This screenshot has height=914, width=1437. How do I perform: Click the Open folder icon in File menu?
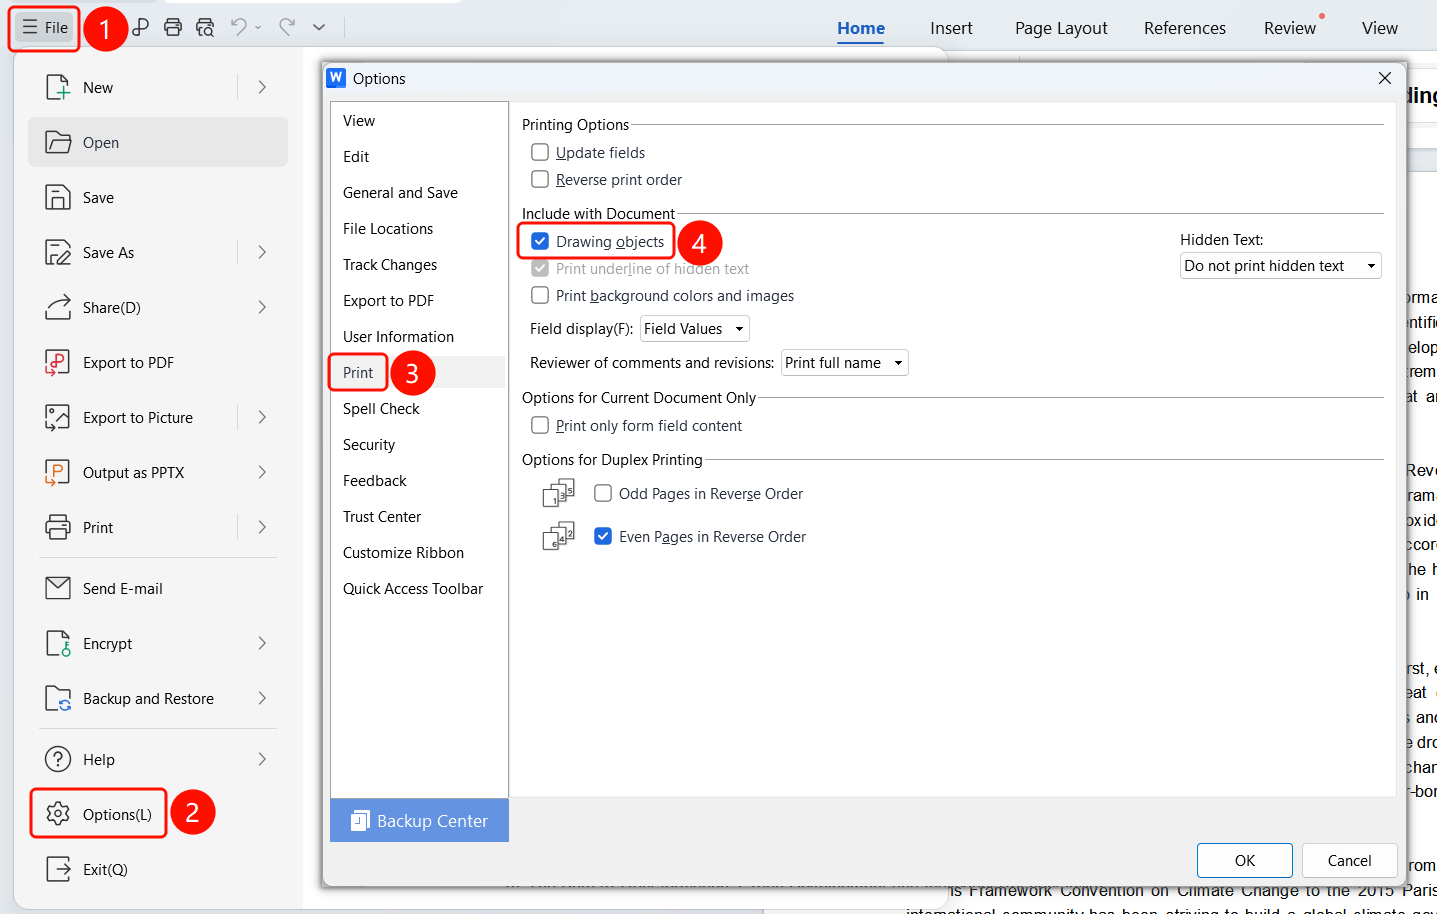click(58, 142)
